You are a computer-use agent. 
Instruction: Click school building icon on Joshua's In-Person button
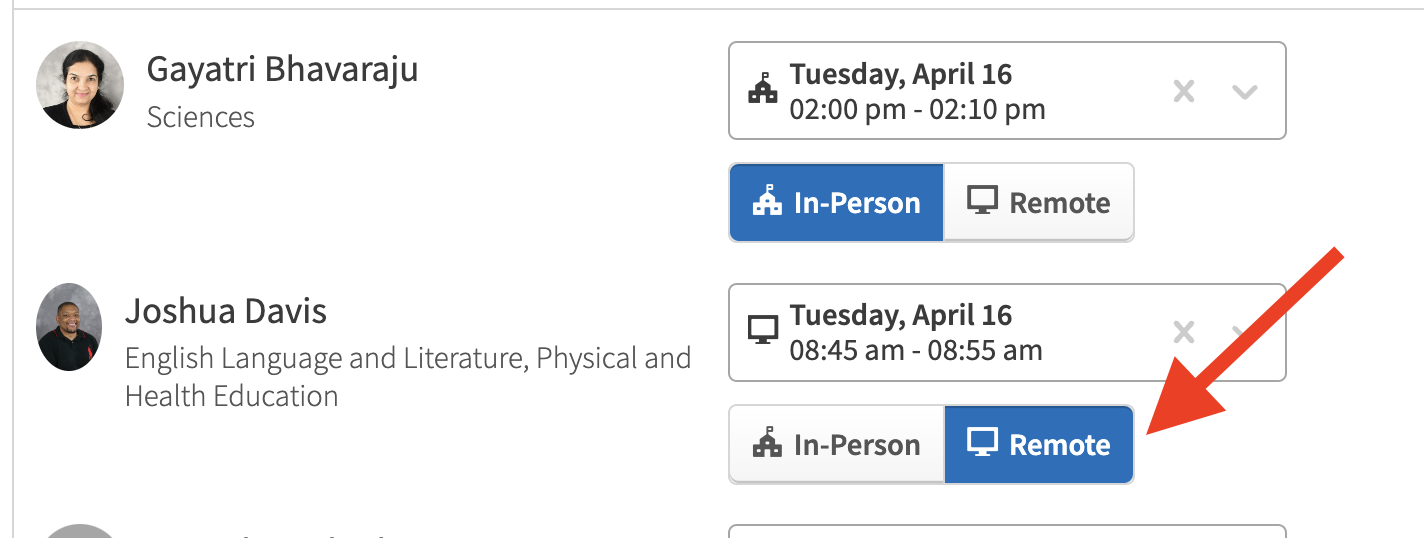(x=768, y=445)
